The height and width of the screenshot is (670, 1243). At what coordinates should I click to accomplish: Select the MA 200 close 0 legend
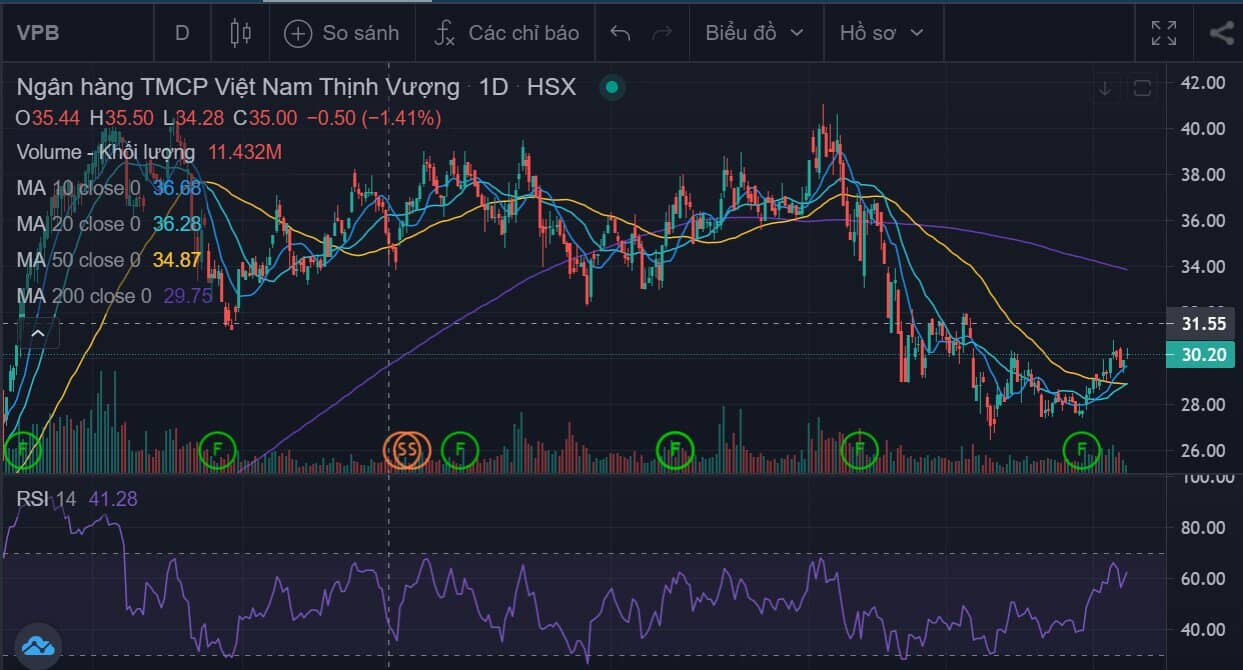[83, 296]
